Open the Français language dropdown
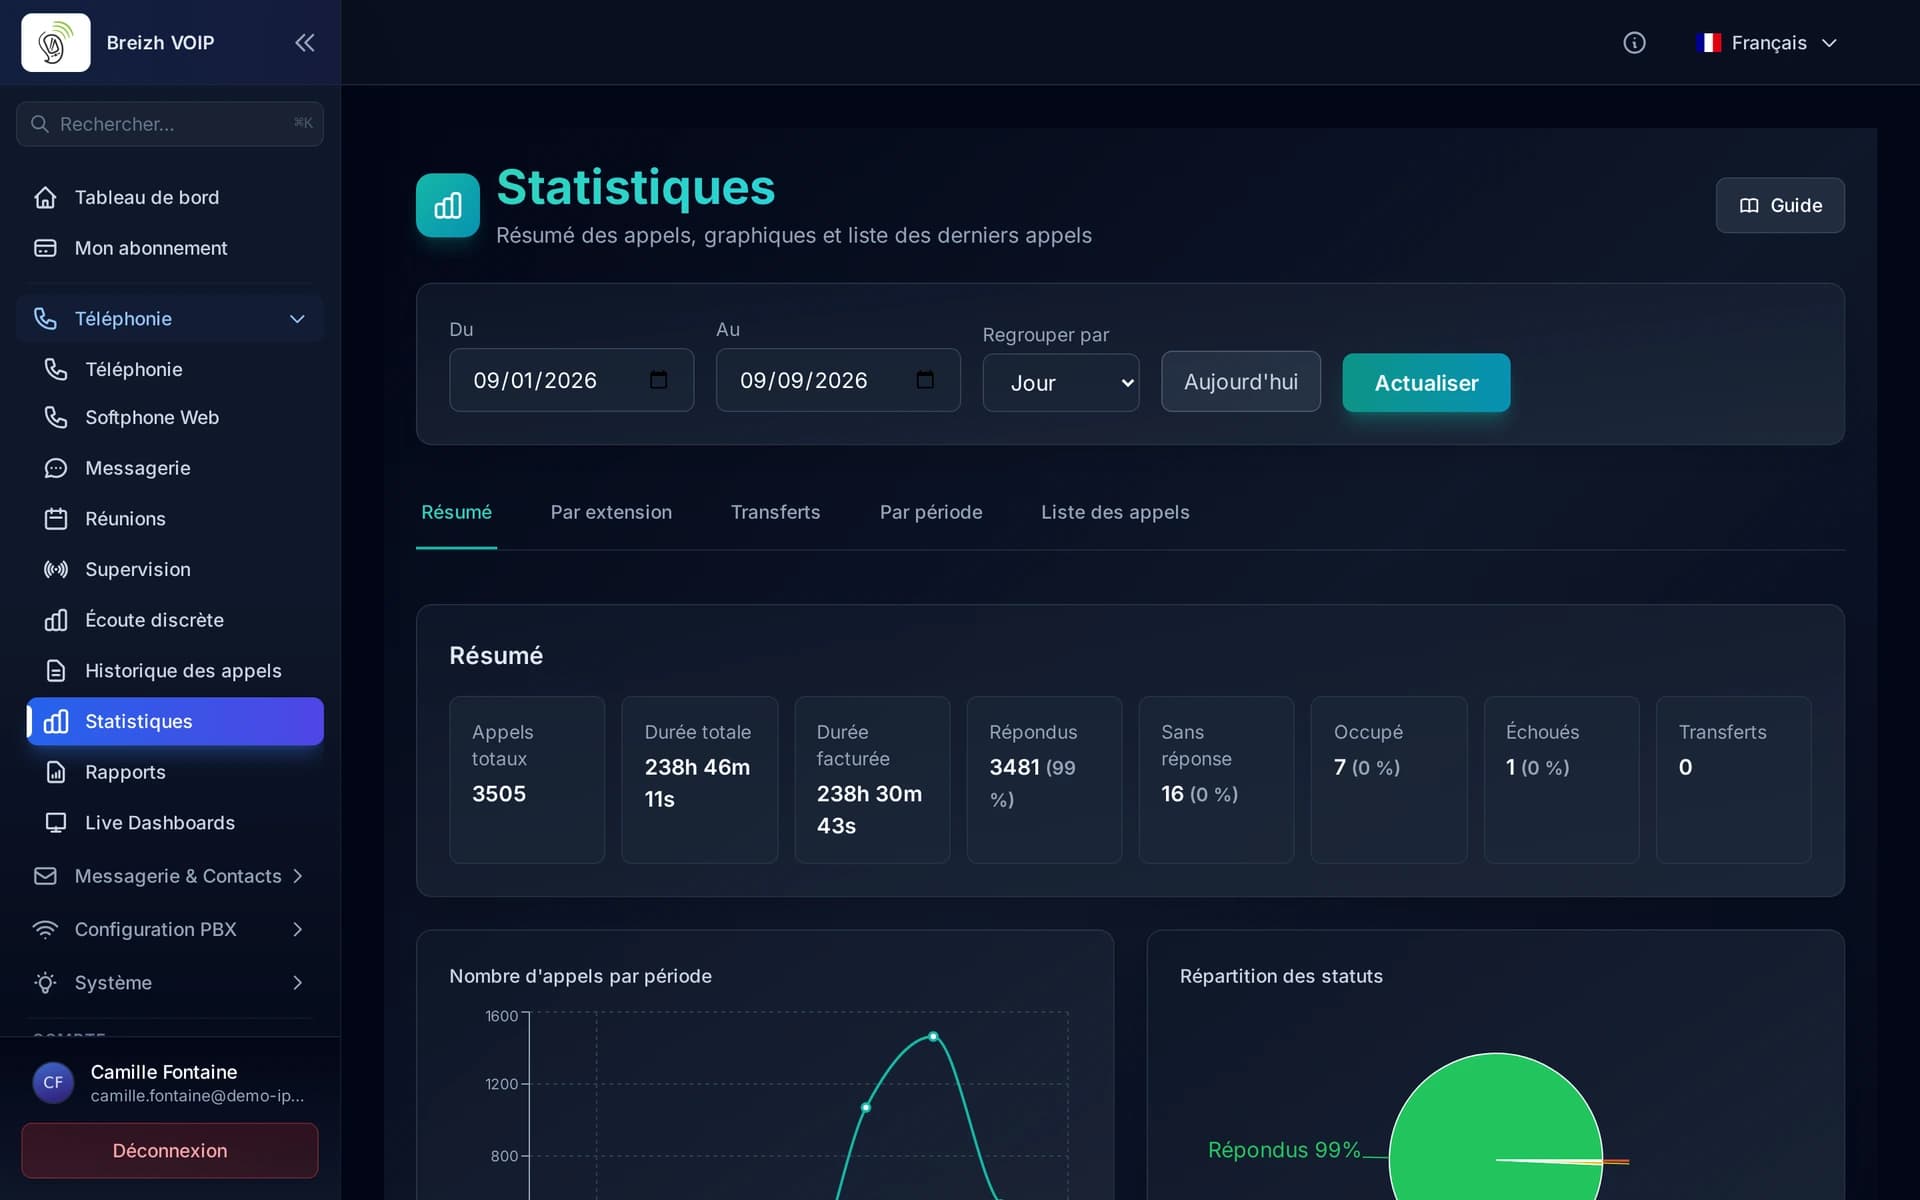This screenshot has height=1200, width=1920. coord(1768,43)
